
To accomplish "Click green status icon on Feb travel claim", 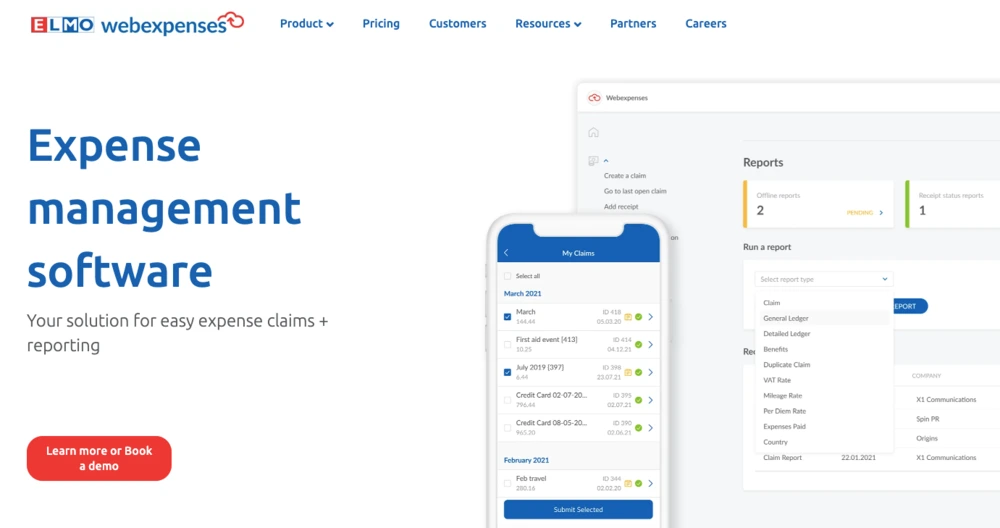I will [638, 483].
